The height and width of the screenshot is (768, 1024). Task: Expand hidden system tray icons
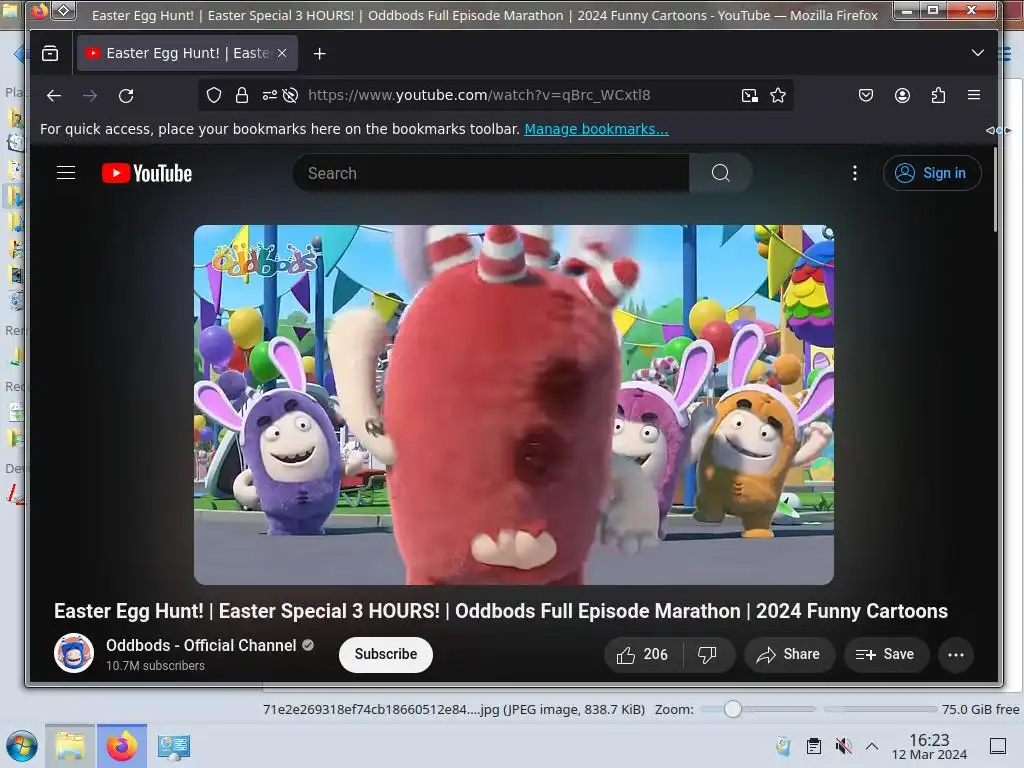pyautogui.click(x=872, y=746)
